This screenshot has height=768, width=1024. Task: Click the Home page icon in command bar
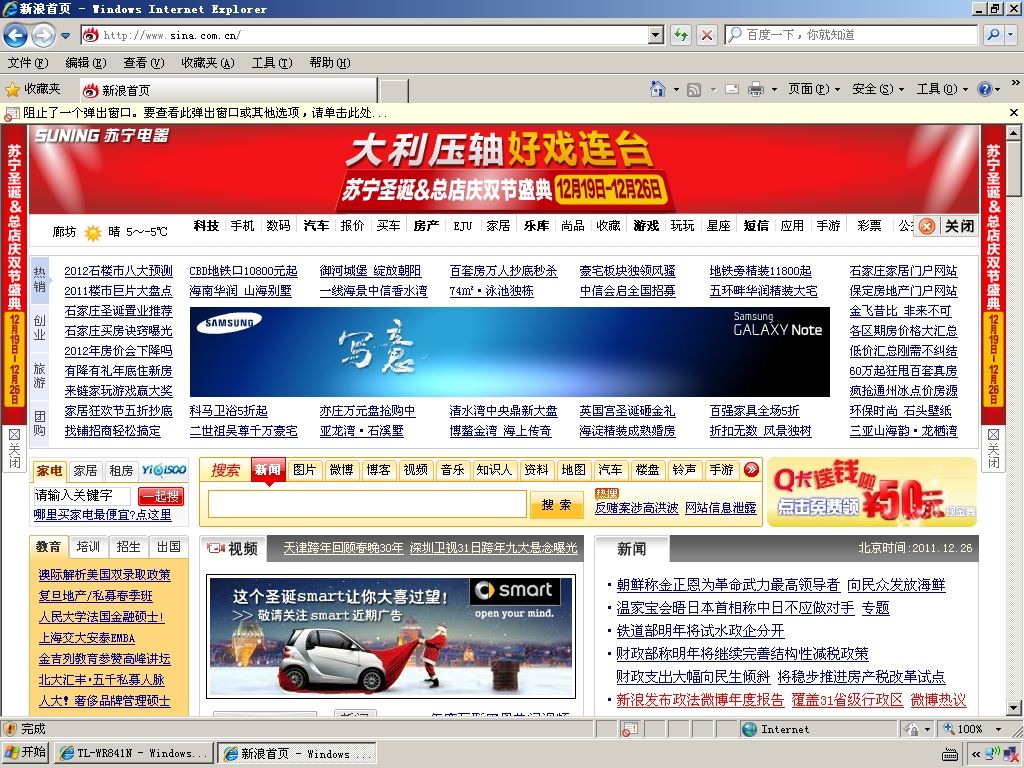(658, 89)
